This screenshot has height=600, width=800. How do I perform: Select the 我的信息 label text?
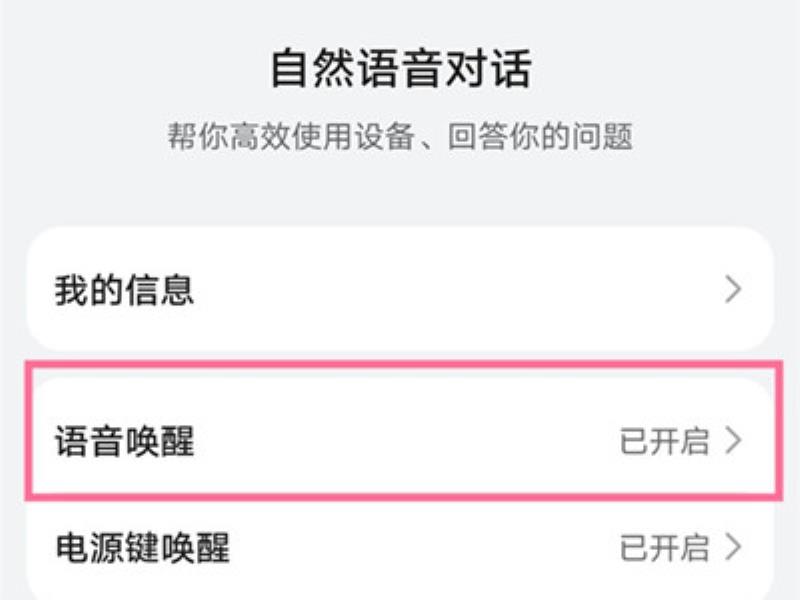[x=125, y=290]
